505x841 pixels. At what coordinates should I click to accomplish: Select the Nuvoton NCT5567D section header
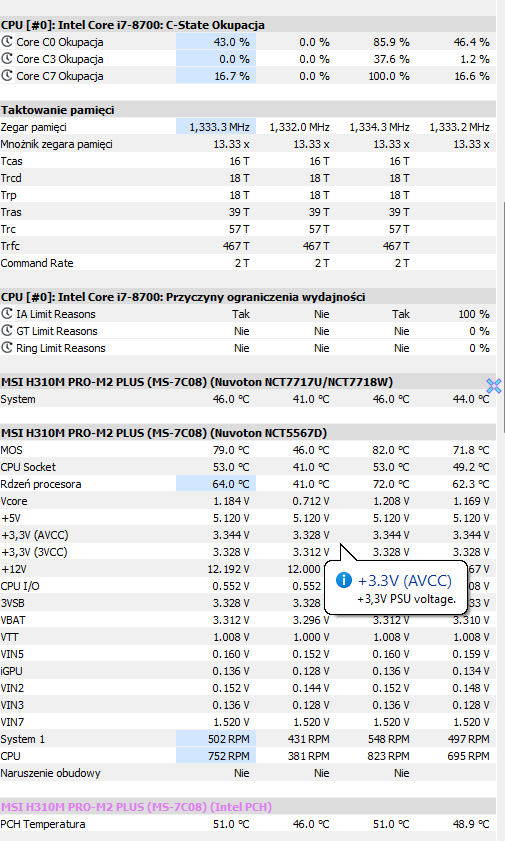pyautogui.click(x=248, y=433)
